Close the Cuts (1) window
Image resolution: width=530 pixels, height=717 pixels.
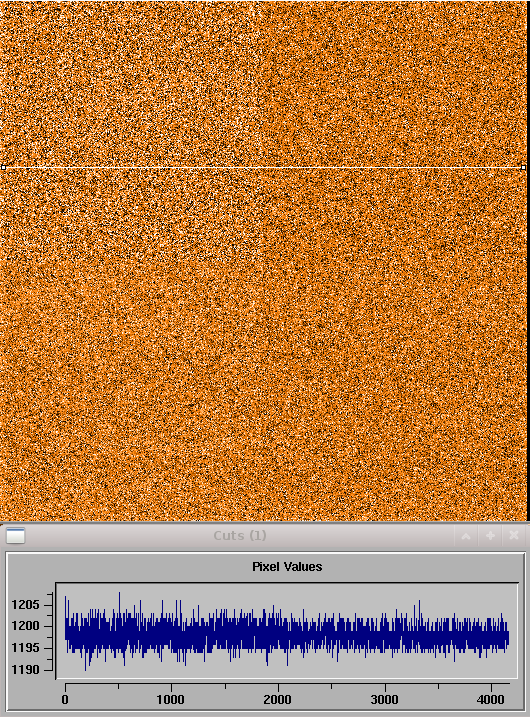click(x=514, y=535)
